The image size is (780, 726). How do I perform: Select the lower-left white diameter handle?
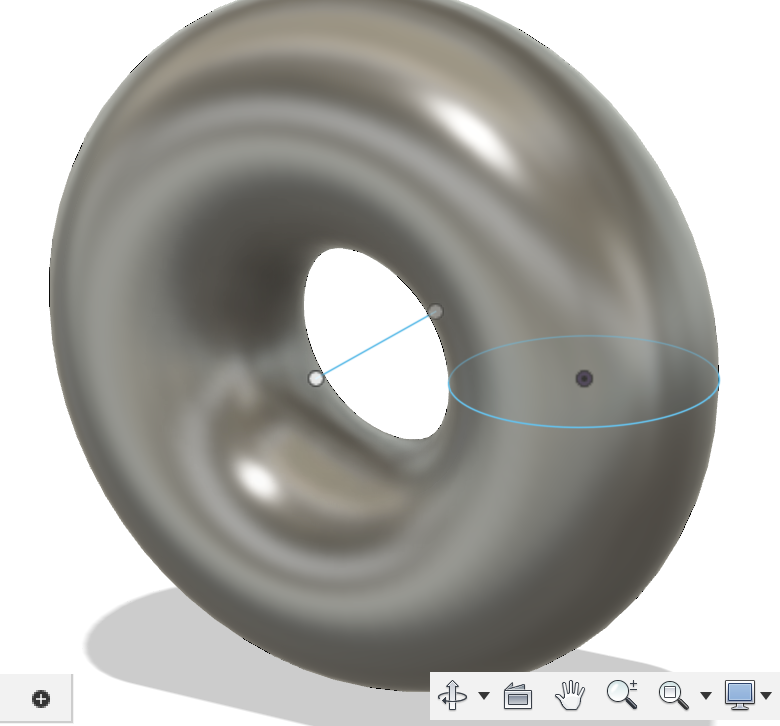[x=316, y=379]
